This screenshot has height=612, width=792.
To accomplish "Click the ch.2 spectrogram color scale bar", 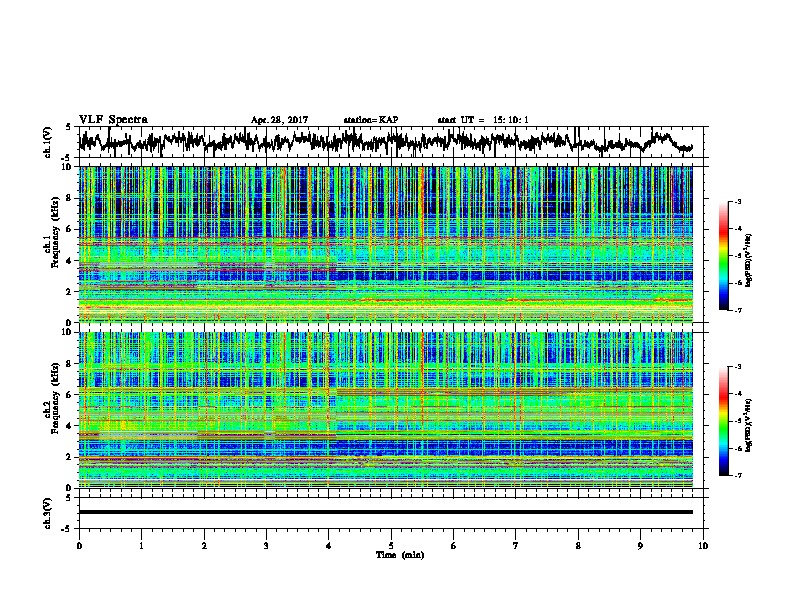I will tap(723, 421).
